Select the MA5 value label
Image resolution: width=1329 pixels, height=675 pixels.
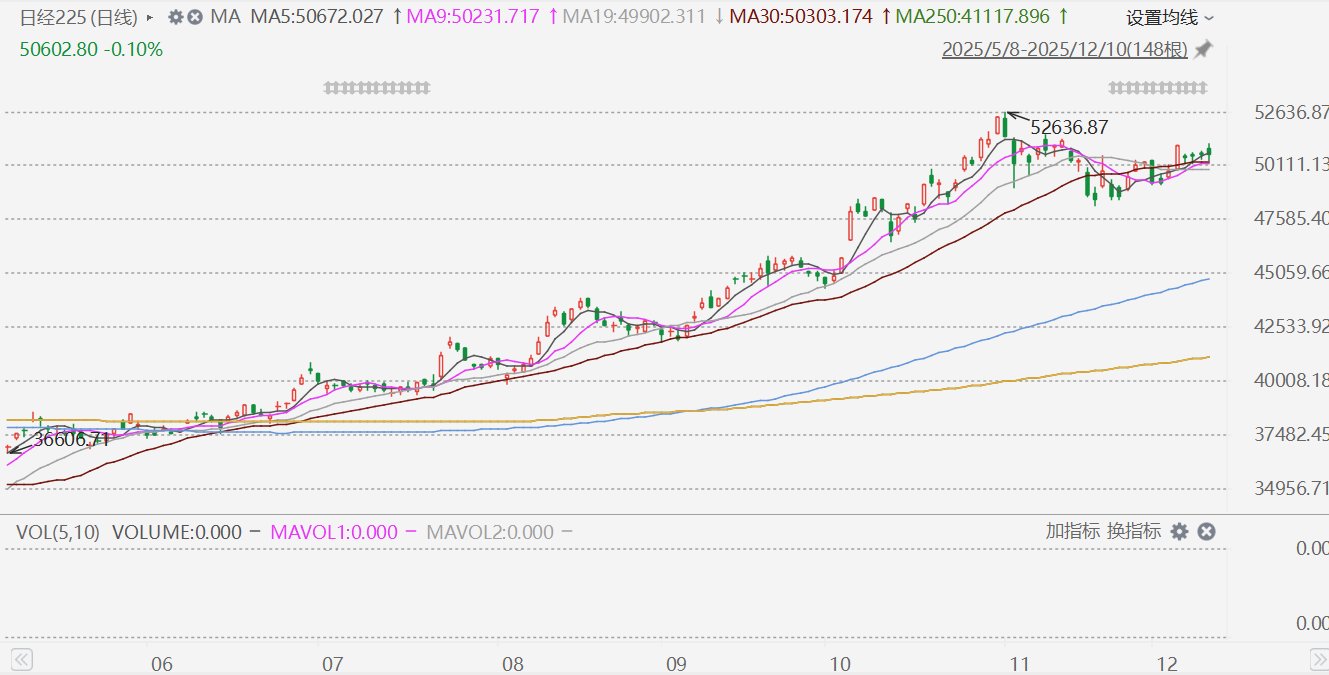317,17
